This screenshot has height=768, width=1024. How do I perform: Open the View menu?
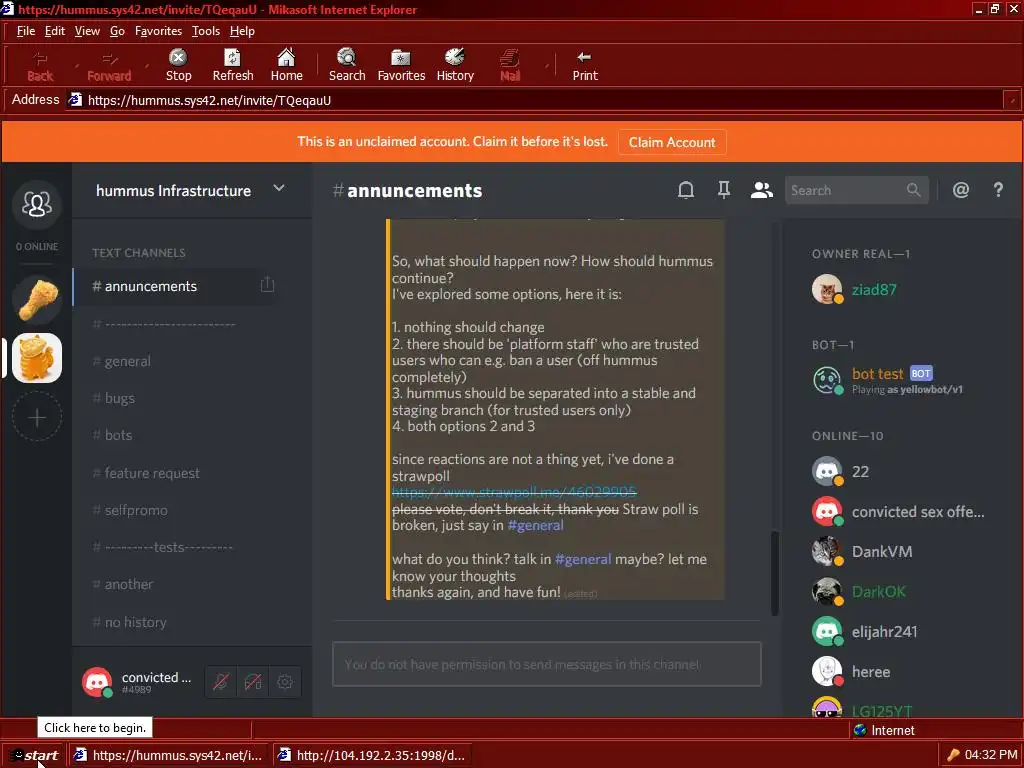point(87,31)
